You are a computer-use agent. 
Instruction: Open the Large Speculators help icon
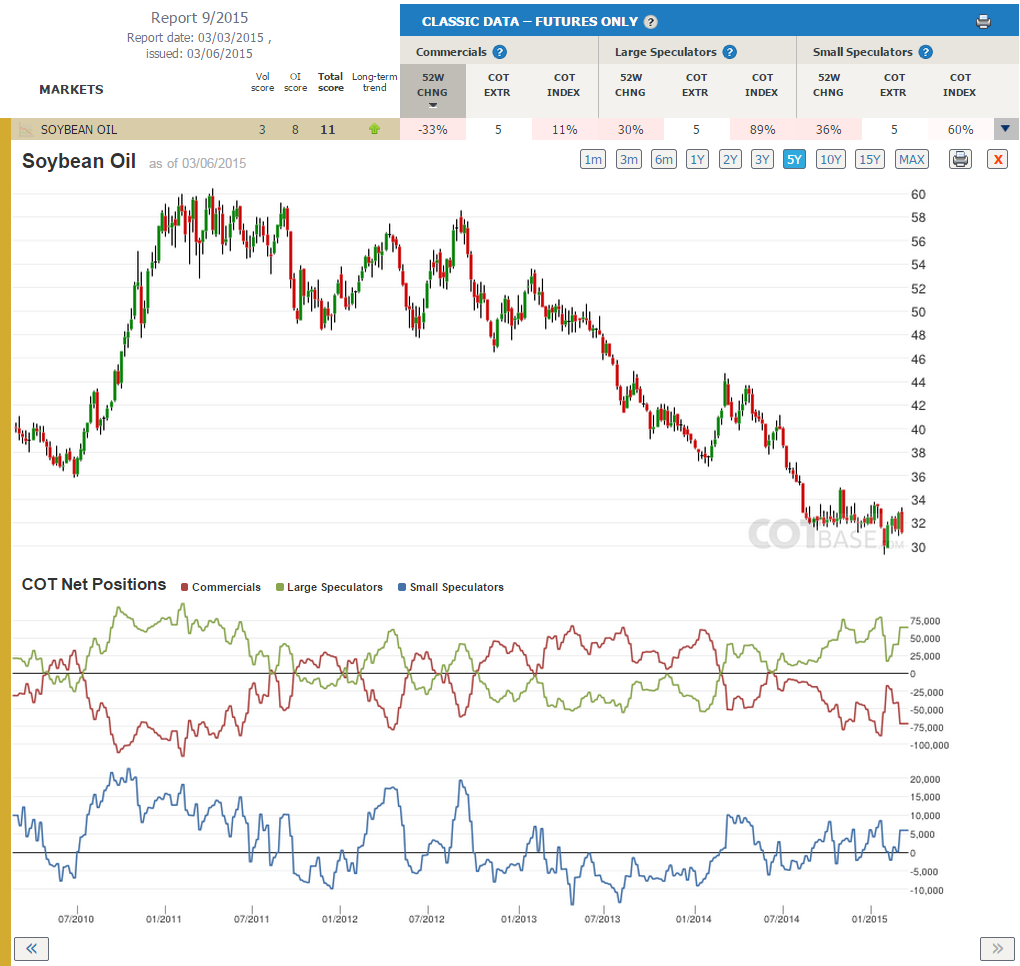[x=730, y=52]
